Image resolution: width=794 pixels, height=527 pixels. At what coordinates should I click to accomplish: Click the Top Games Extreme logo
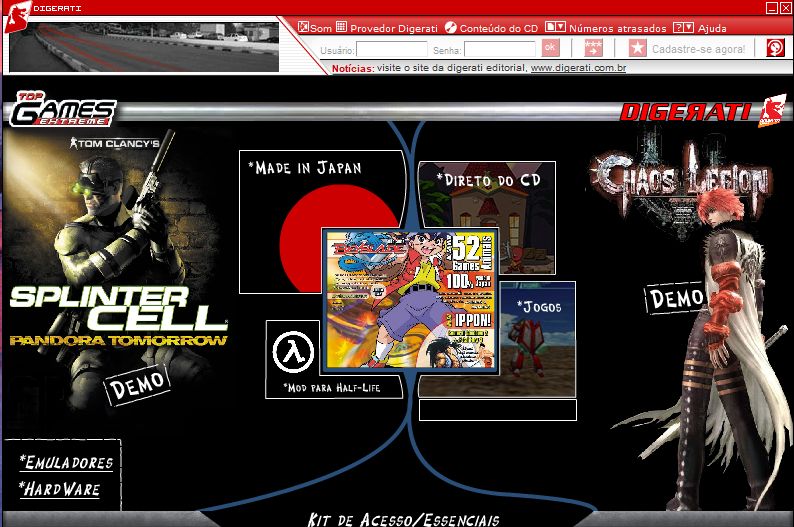pyautogui.click(x=64, y=109)
